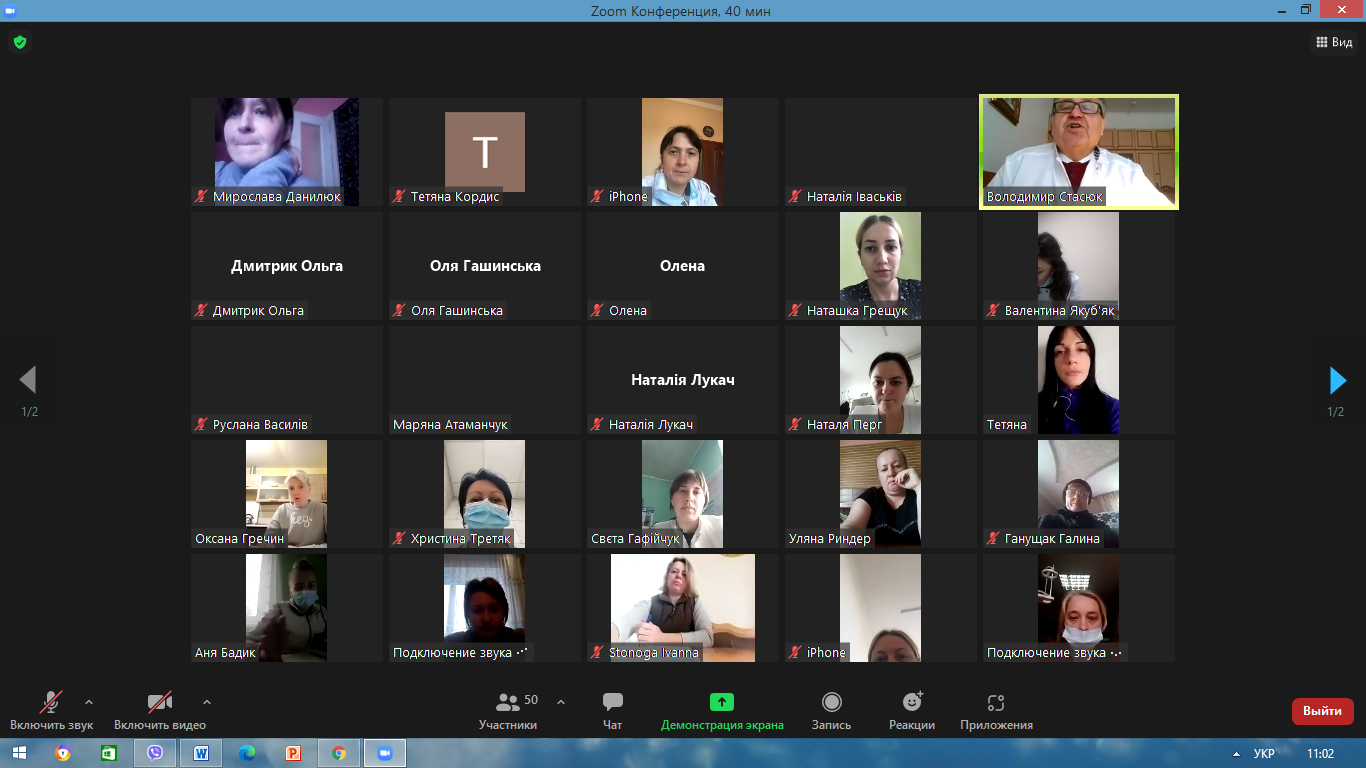The image size is (1366, 768).
Task: Open the participants list (Участники)
Action: click(x=508, y=710)
